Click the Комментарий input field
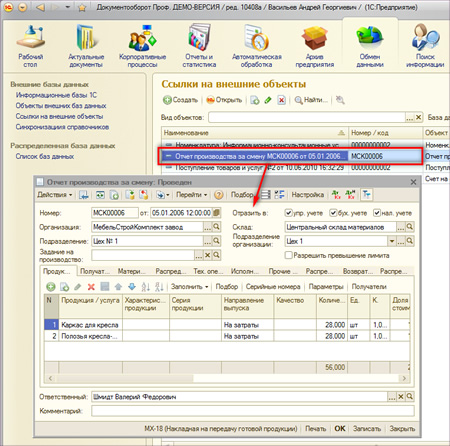 pos(253,411)
